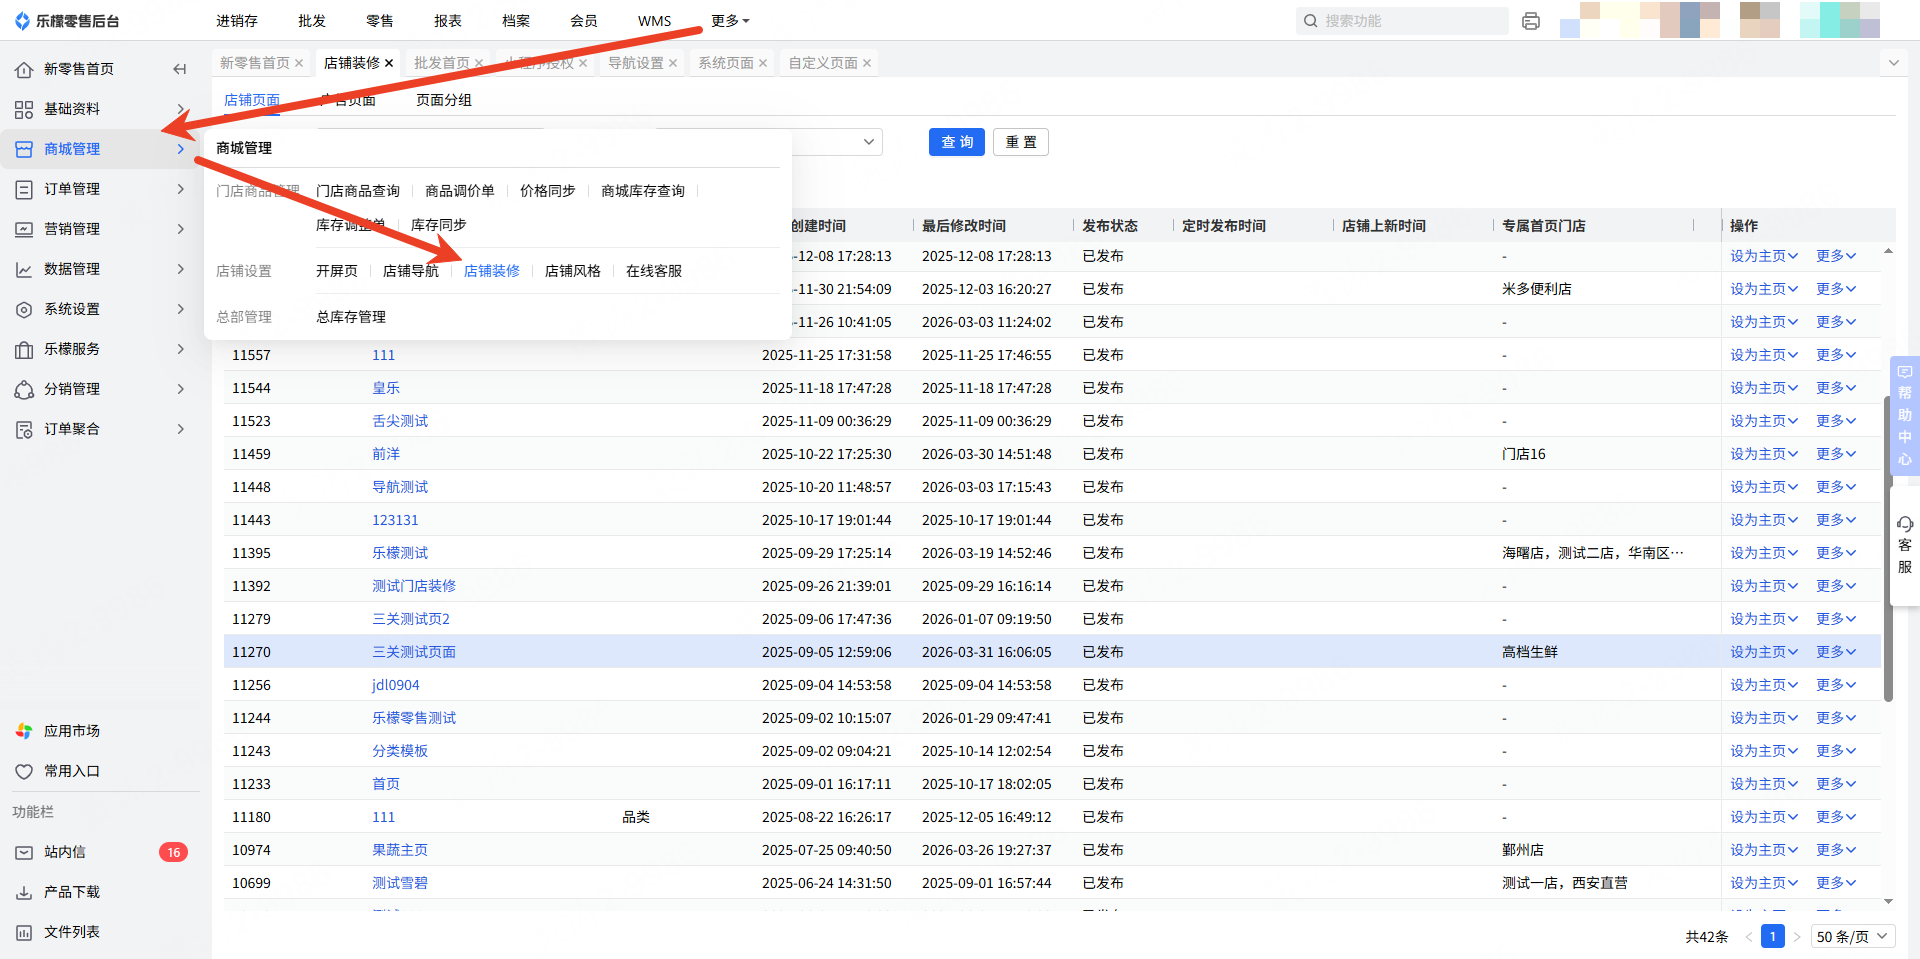1920x959 pixels.
Task: Expand 设为主页 dropdown for page 11557
Action: pyautogui.click(x=1763, y=355)
